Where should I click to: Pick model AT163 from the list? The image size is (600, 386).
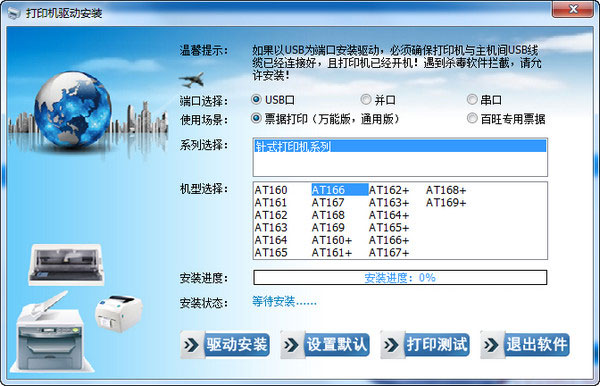coord(271,228)
